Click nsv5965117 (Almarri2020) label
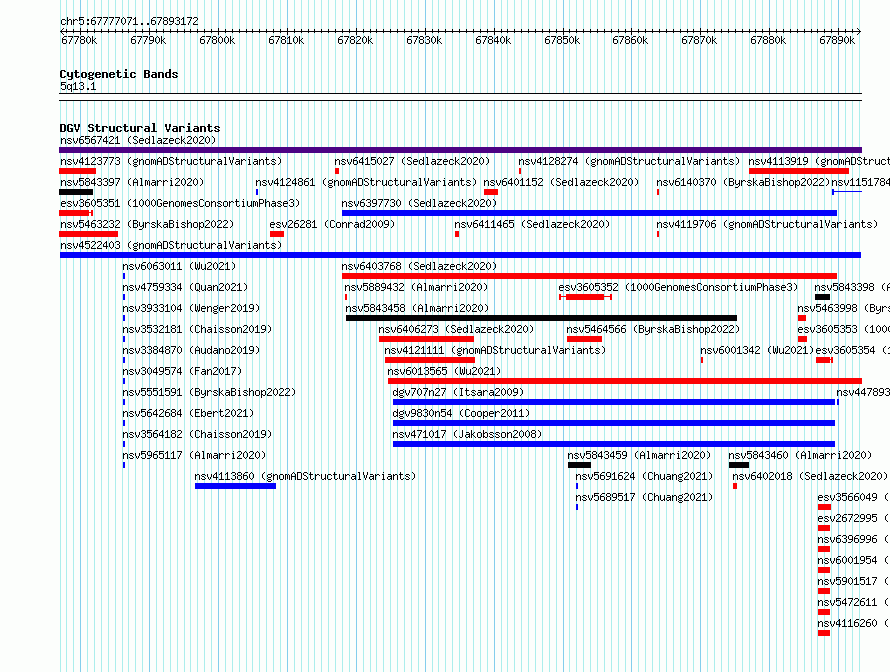890x672 pixels. 194,455
